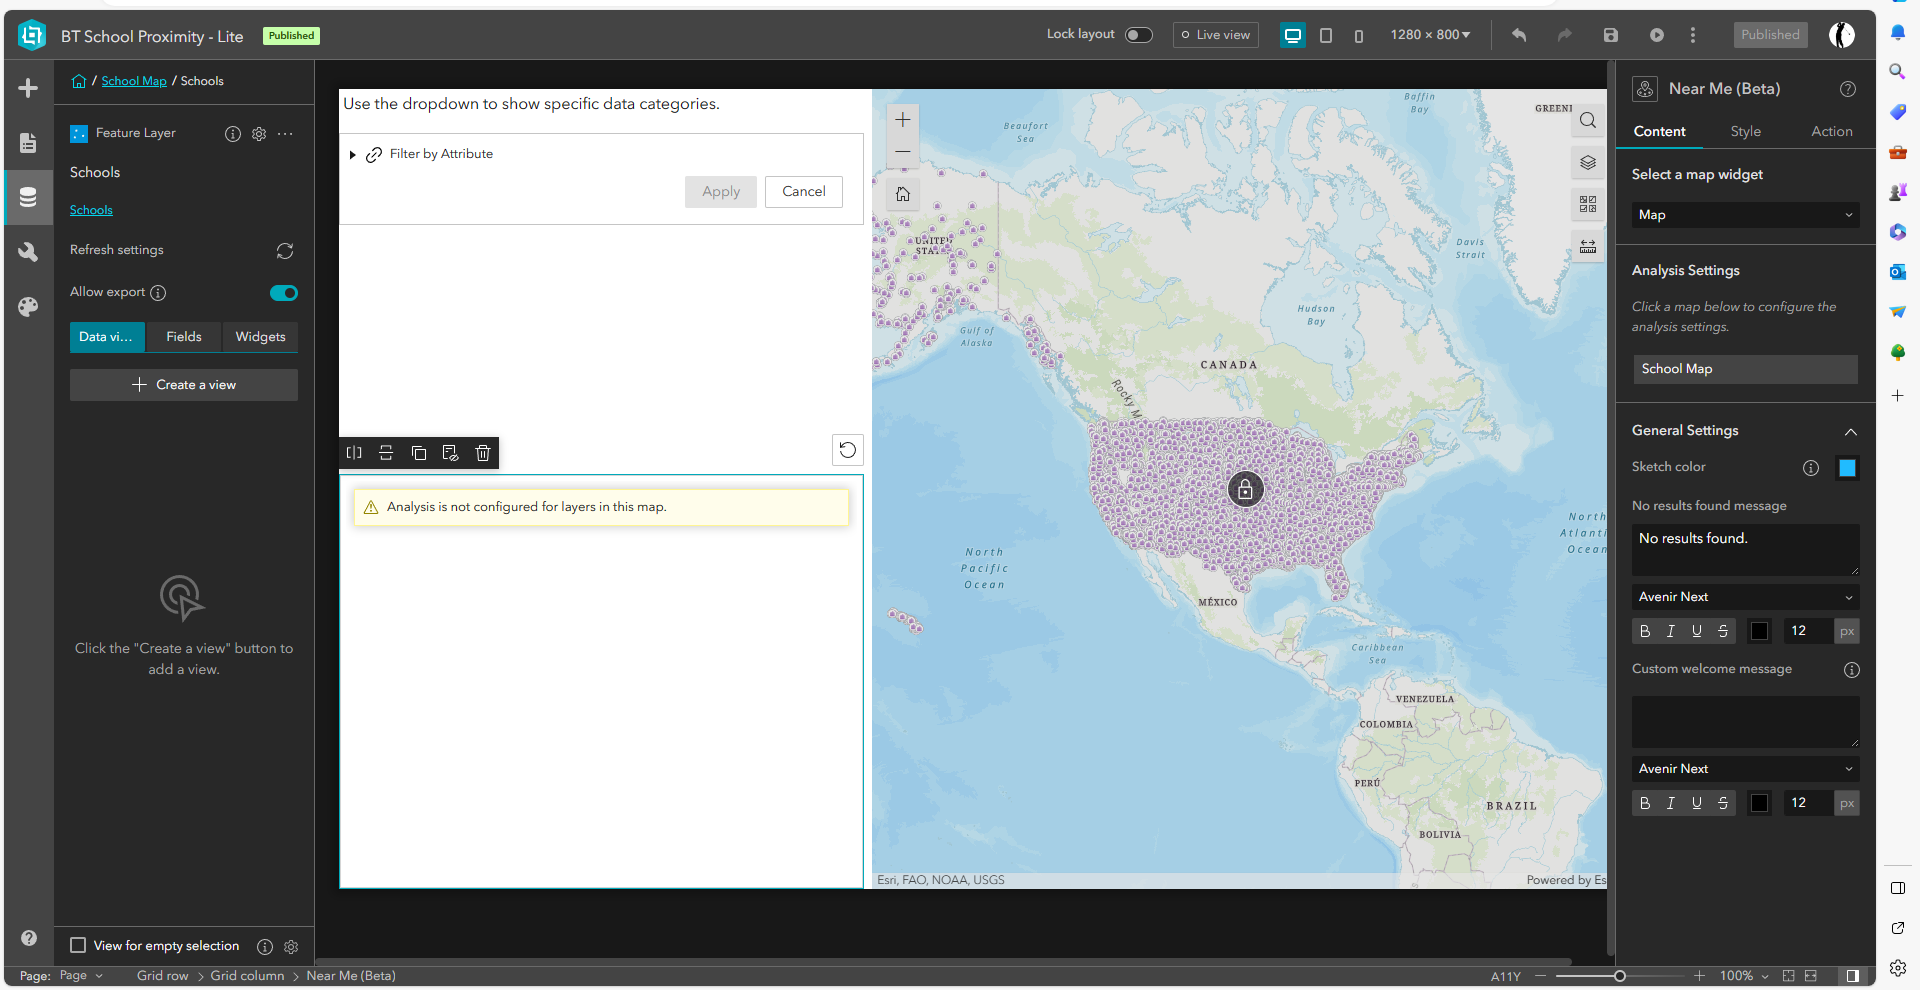Open the School Map breadcrumb link
The image size is (1920, 990).
134,81
